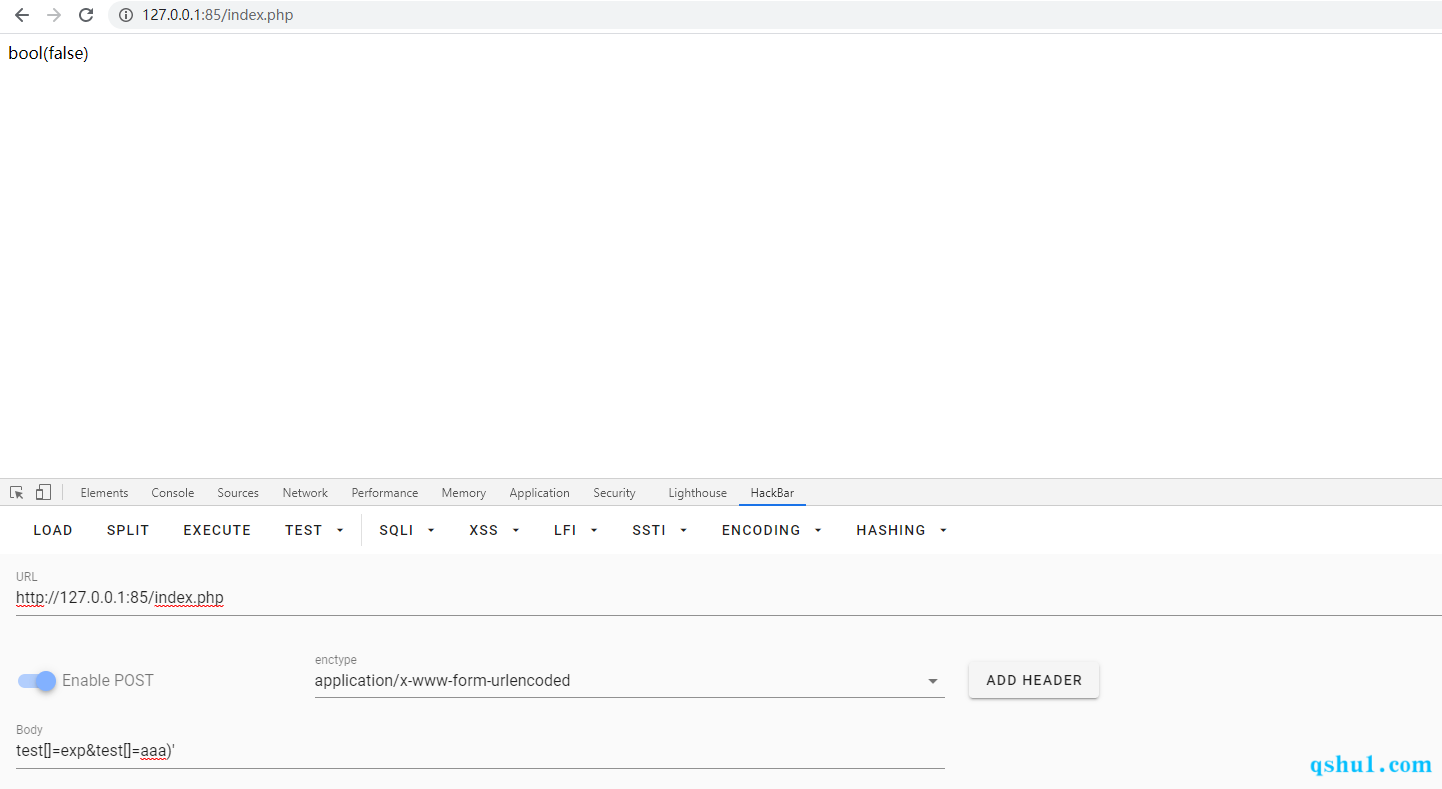Click the HackBar URL input field
The image size is (1442, 789).
728,598
